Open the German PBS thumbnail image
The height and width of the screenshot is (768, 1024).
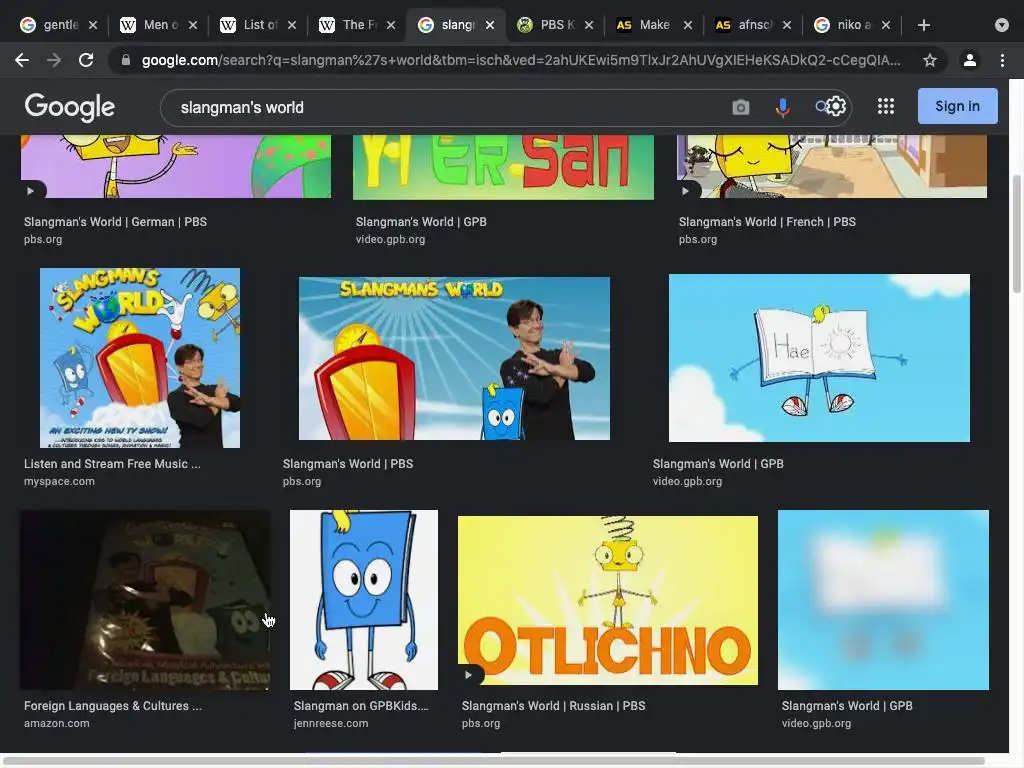pyautogui.click(x=176, y=167)
